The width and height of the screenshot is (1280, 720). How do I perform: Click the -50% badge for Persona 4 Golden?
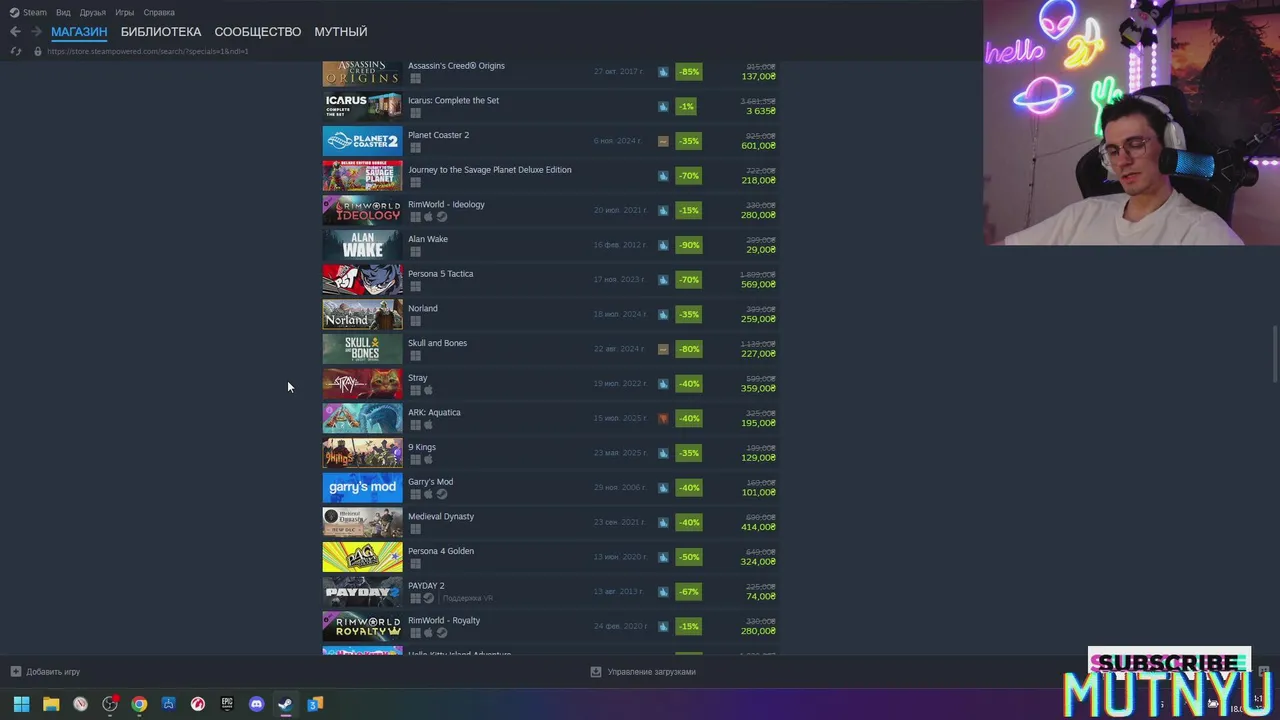click(x=688, y=557)
